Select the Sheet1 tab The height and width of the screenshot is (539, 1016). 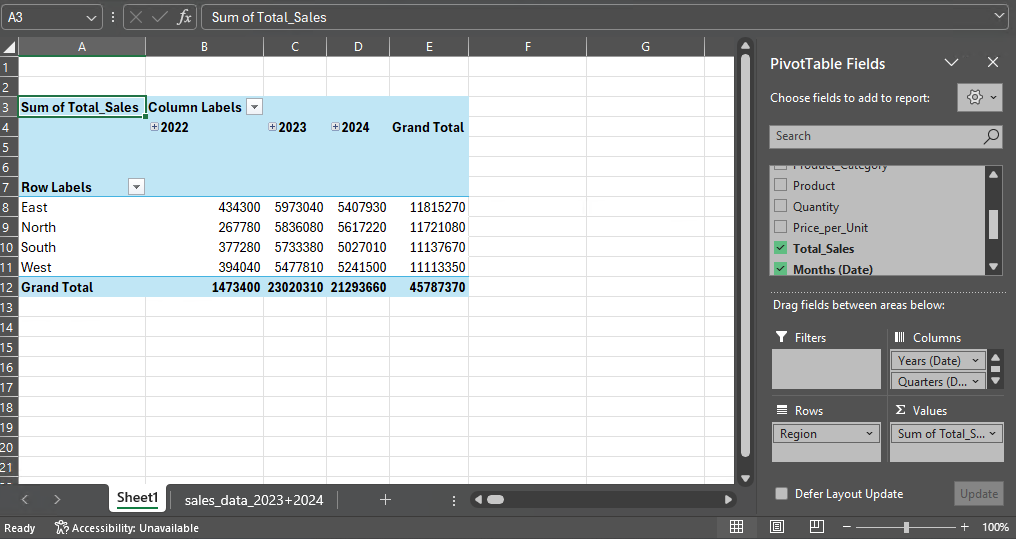pos(137,498)
